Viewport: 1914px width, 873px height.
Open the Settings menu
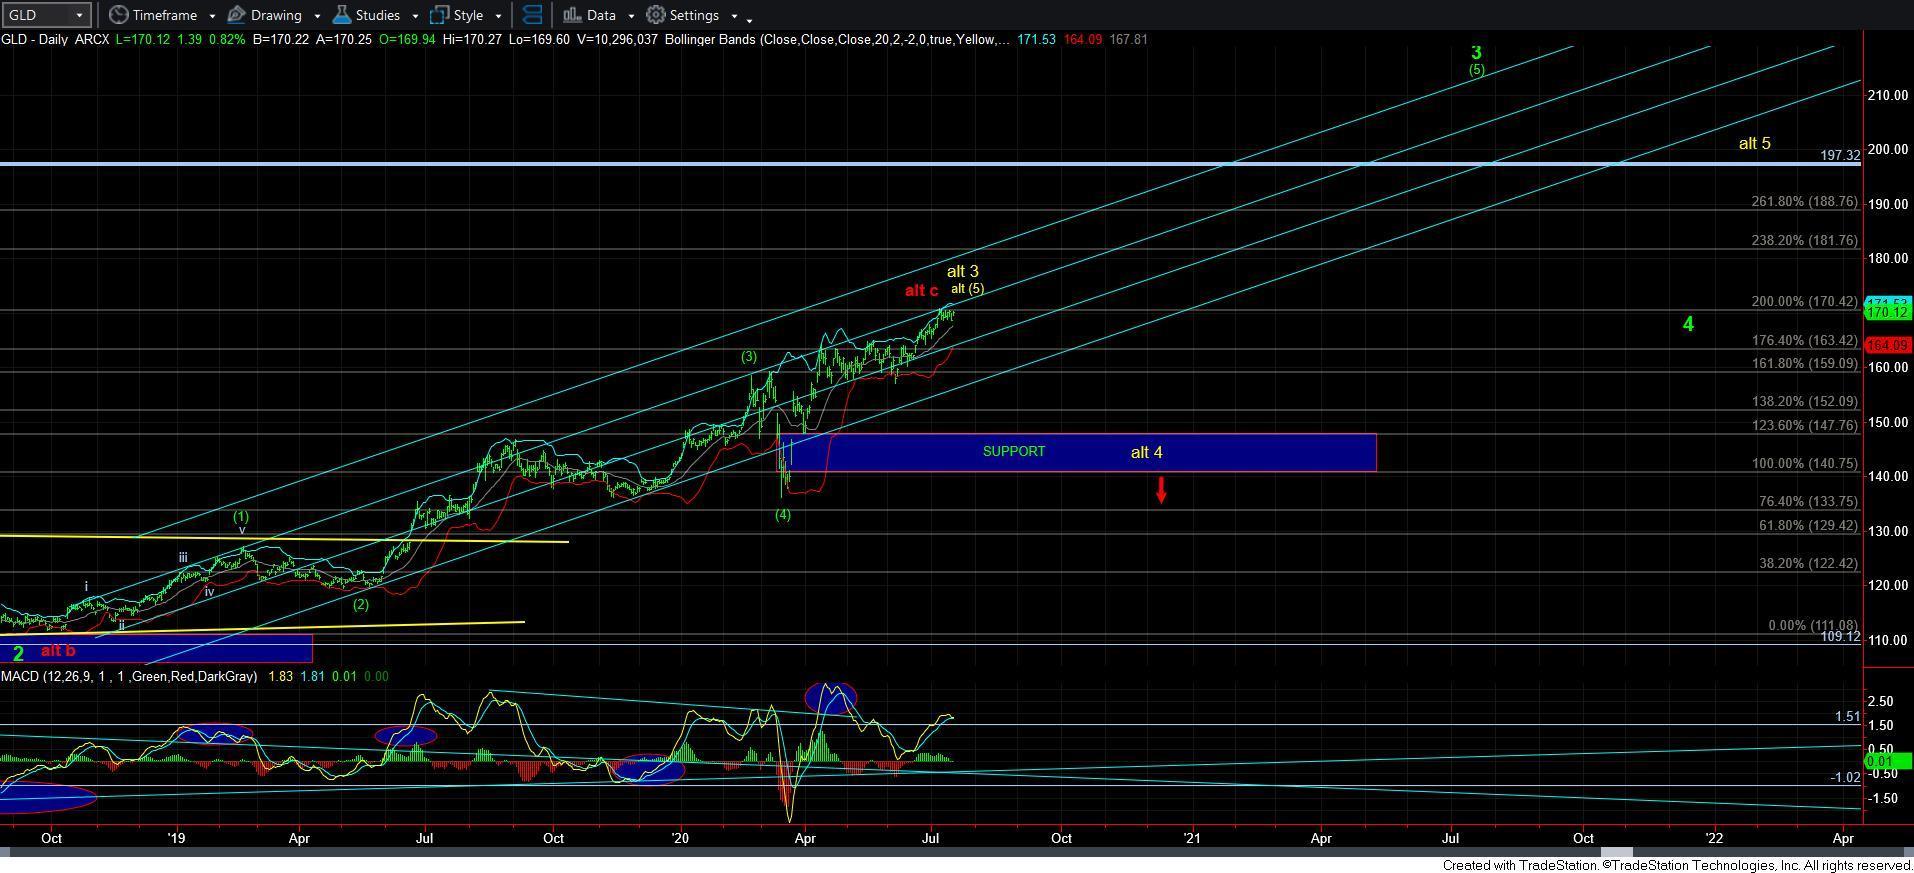(693, 15)
